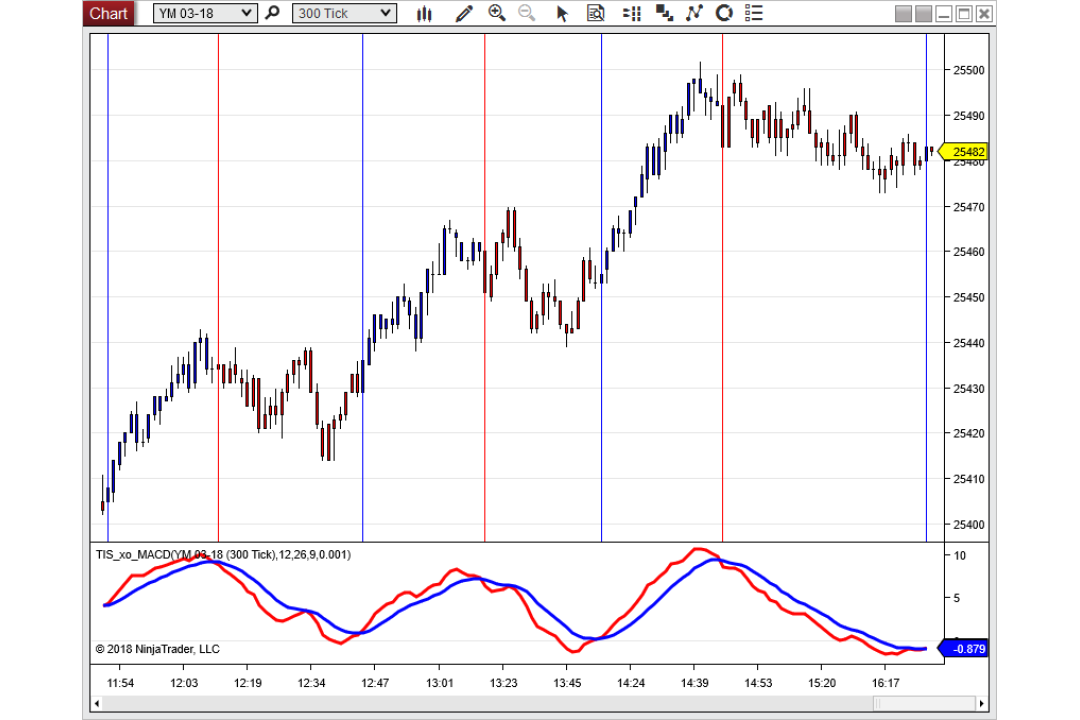This screenshot has height=720, width=1080.
Task: Click the 25450 price axis label
Action: [x=968, y=298]
